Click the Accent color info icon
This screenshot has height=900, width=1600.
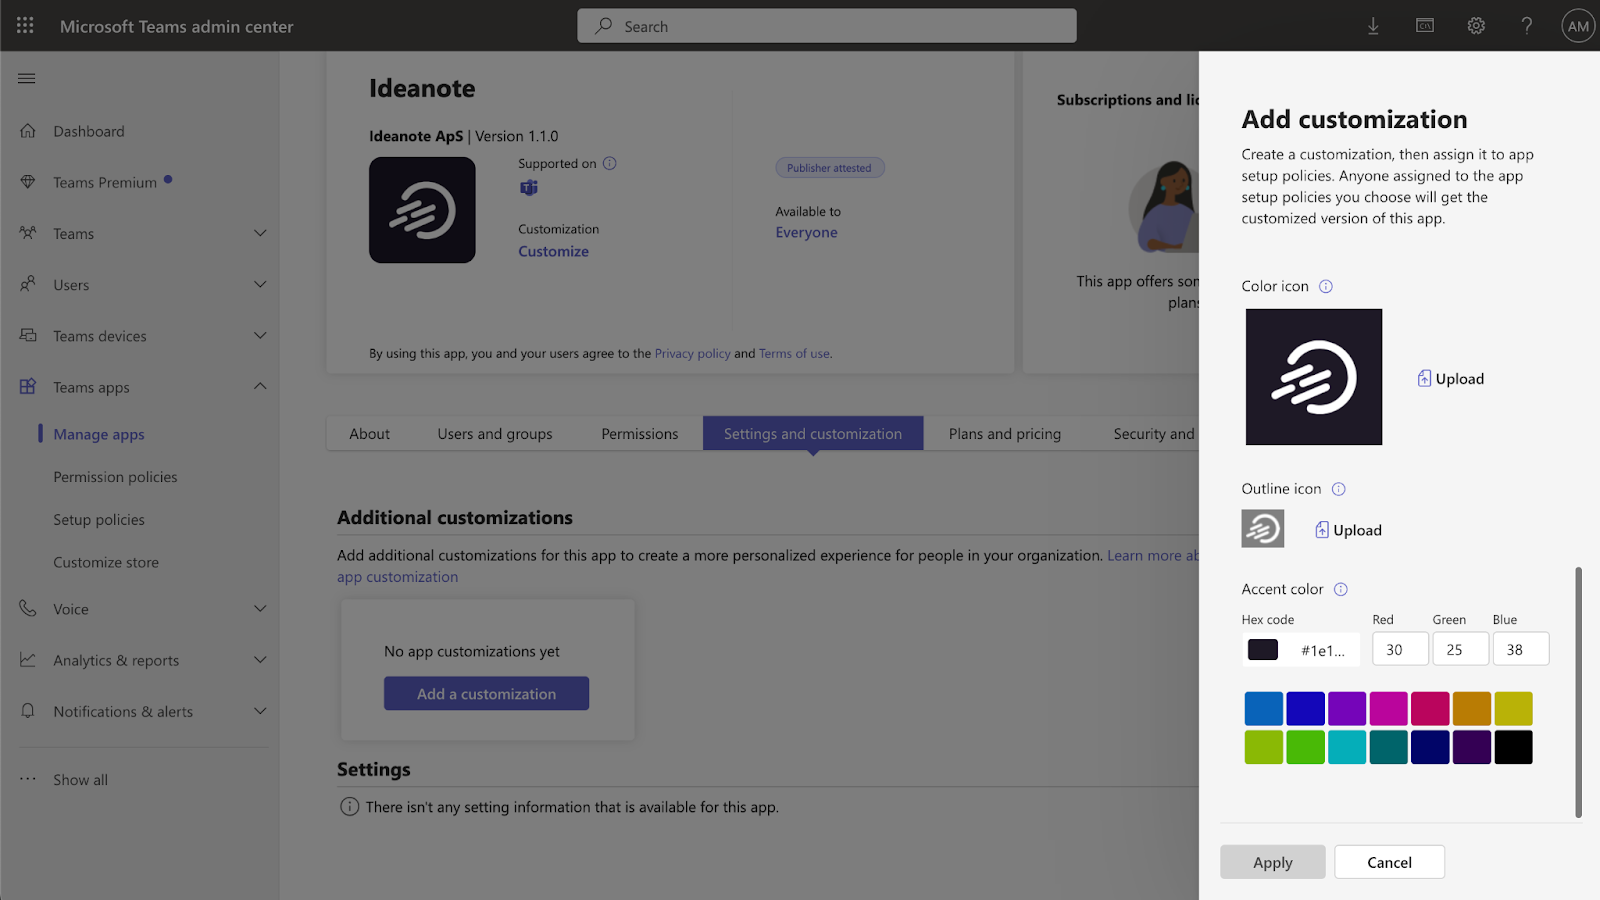(x=1341, y=589)
